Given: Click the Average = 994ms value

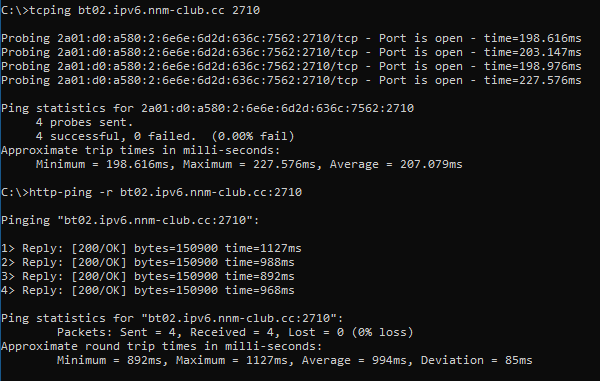Looking at the screenshot, I should tap(354, 360).
